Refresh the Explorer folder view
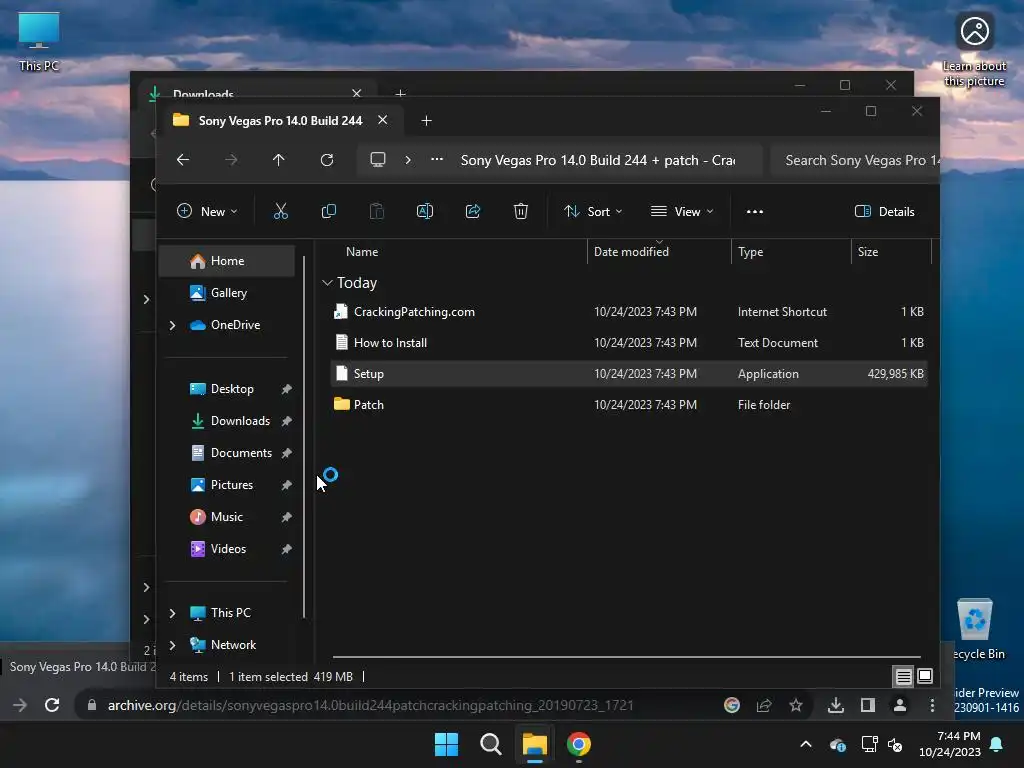Screen dimensions: 1024x768 click(x=327, y=160)
